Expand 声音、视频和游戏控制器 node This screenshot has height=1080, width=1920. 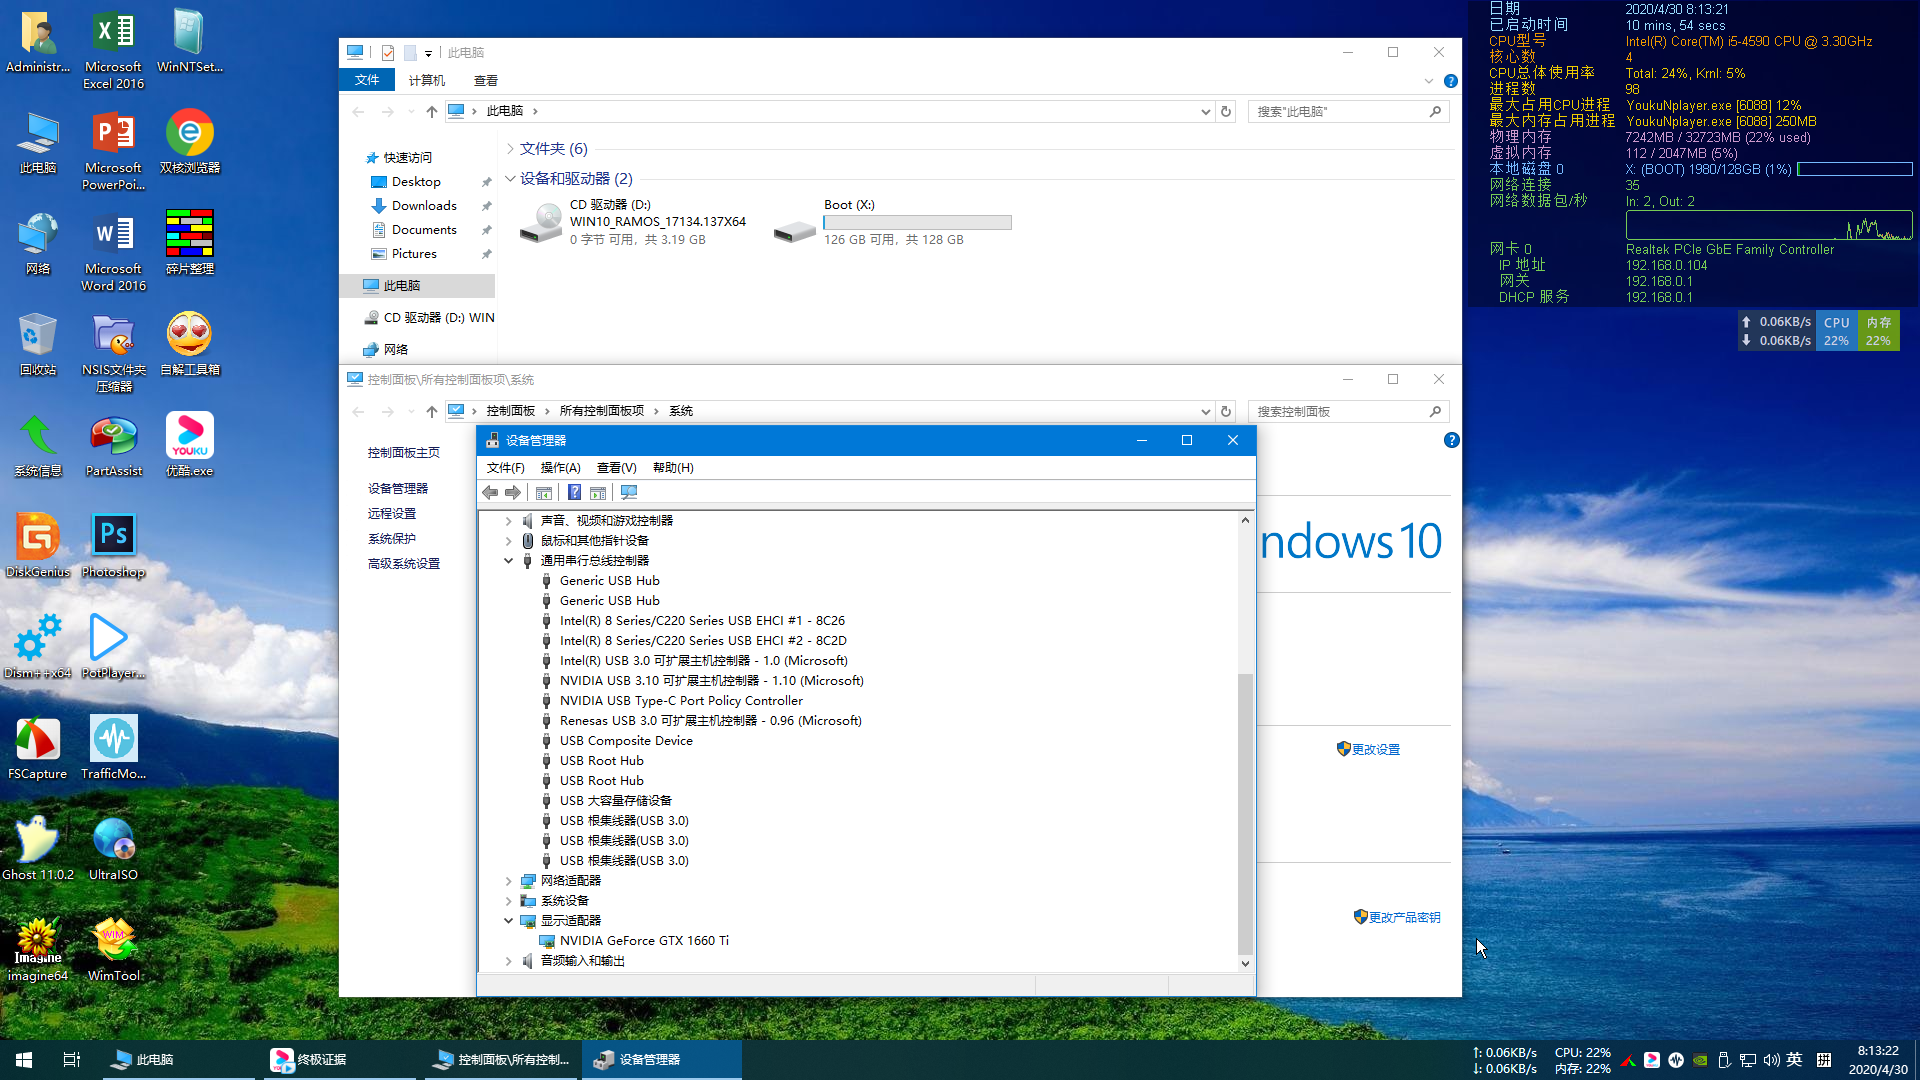tap(508, 521)
